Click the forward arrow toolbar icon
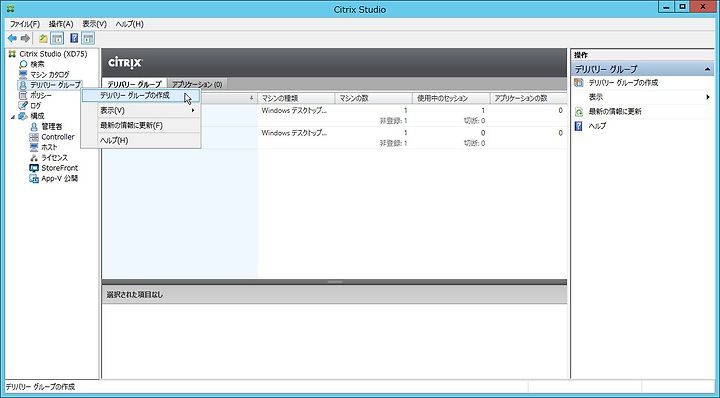 (x=26, y=39)
